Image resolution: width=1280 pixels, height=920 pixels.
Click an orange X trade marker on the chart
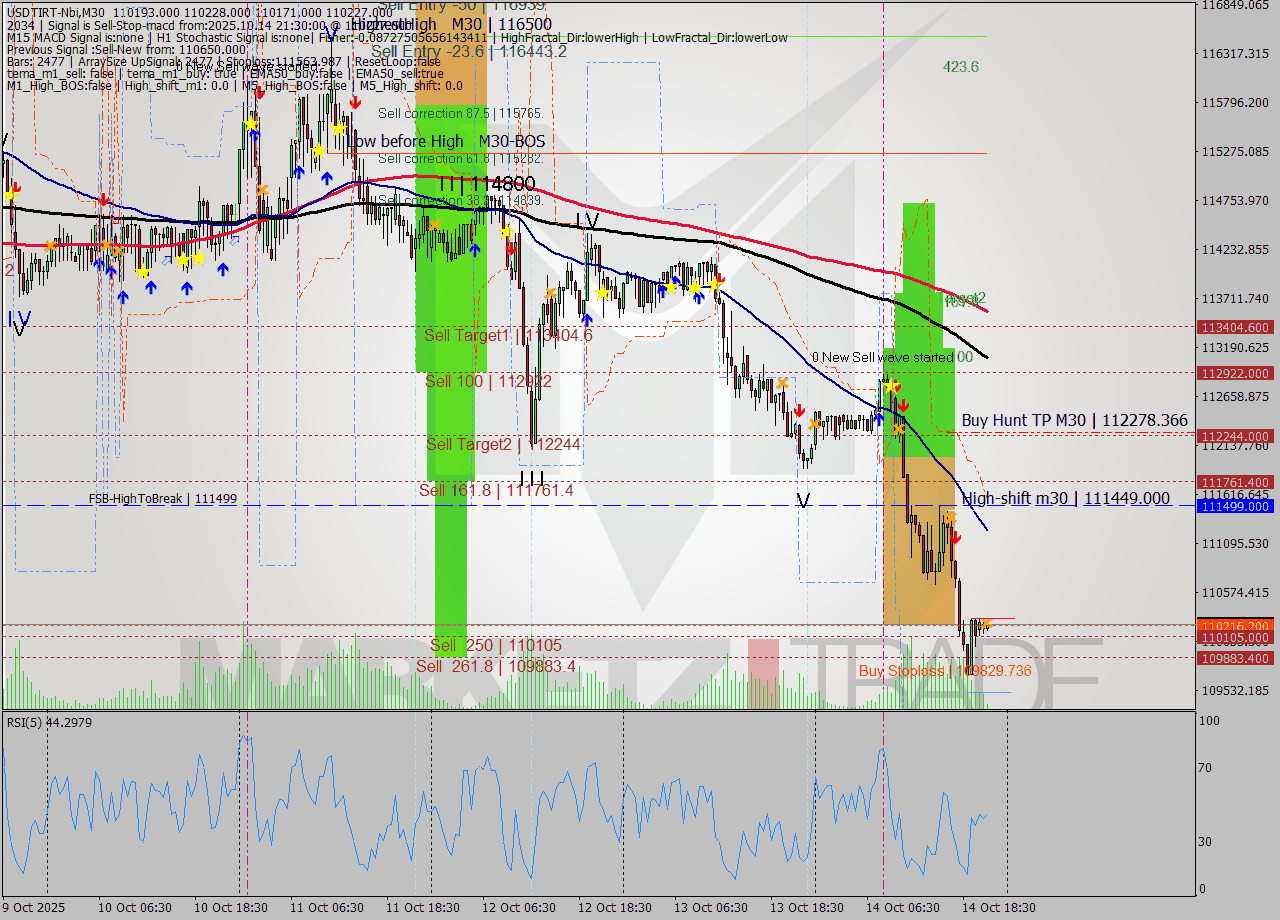783,383
